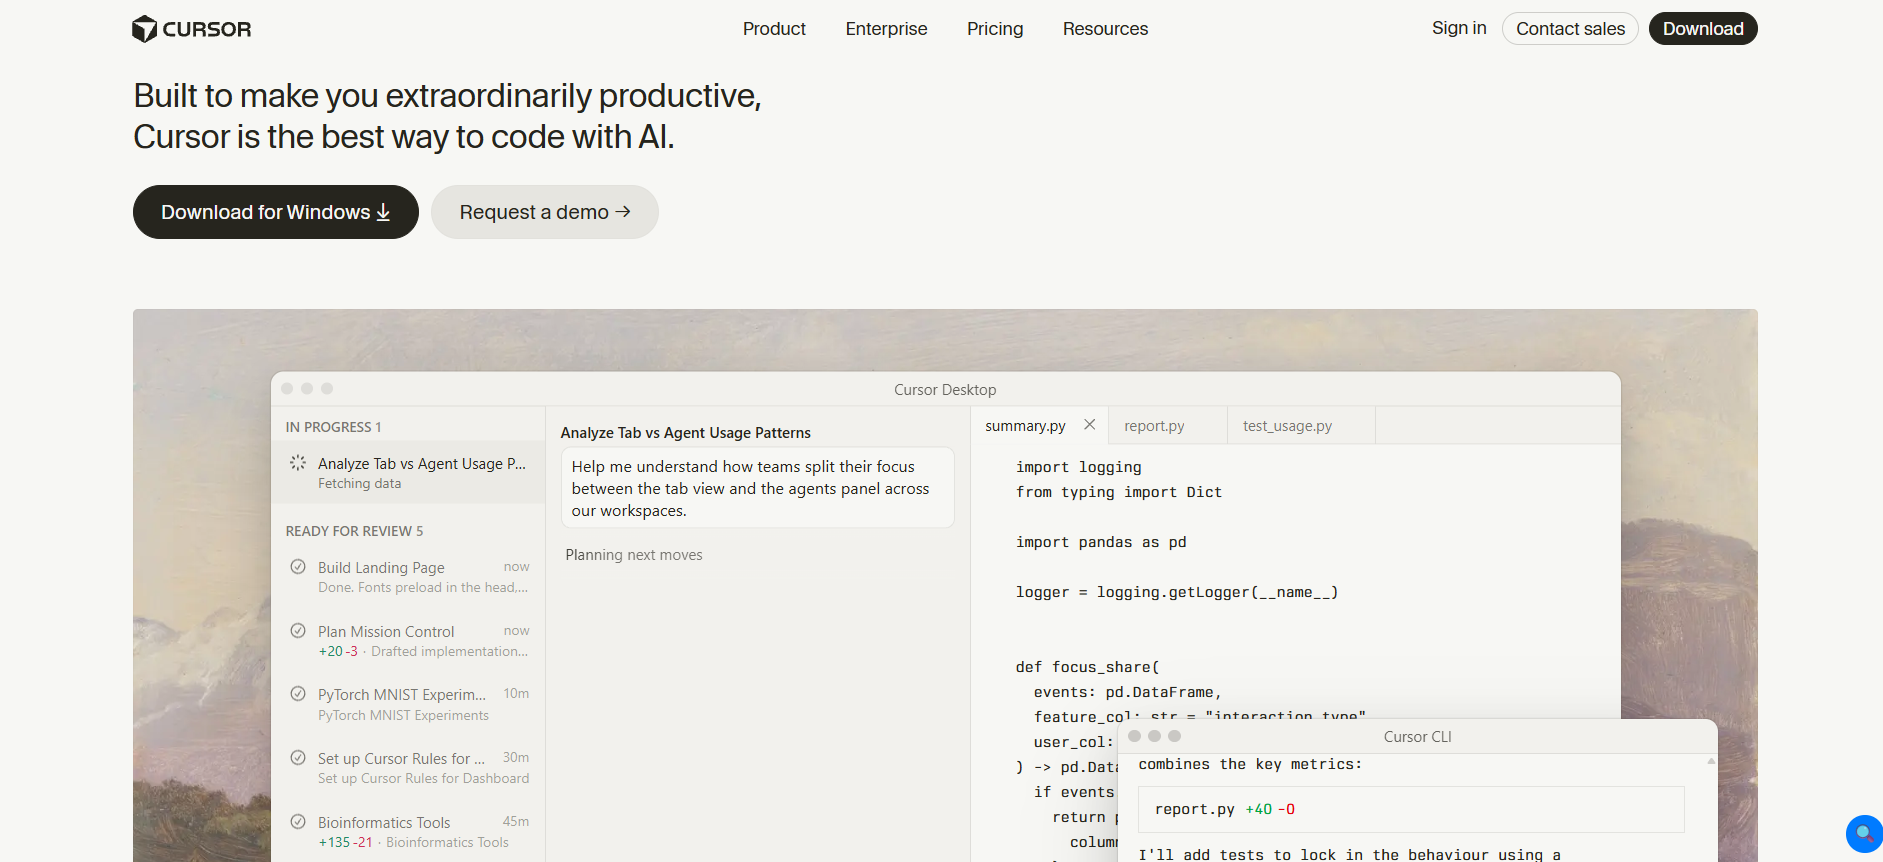Click the Request a demo button
The width and height of the screenshot is (1883, 862).
[x=545, y=212]
